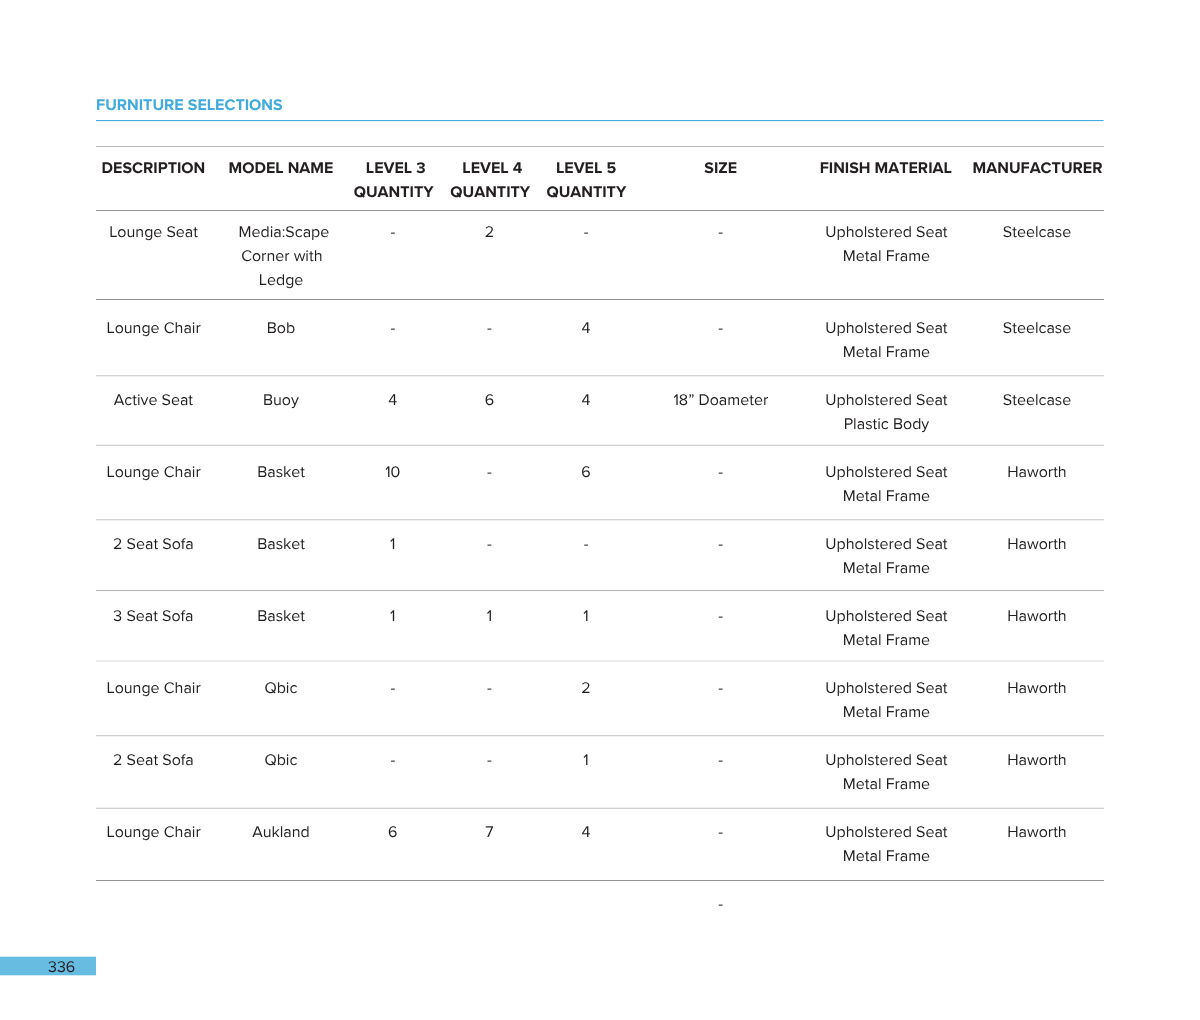Select the Buoy model name cell
The image size is (1200, 1020).
pyautogui.click(x=281, y=400)
